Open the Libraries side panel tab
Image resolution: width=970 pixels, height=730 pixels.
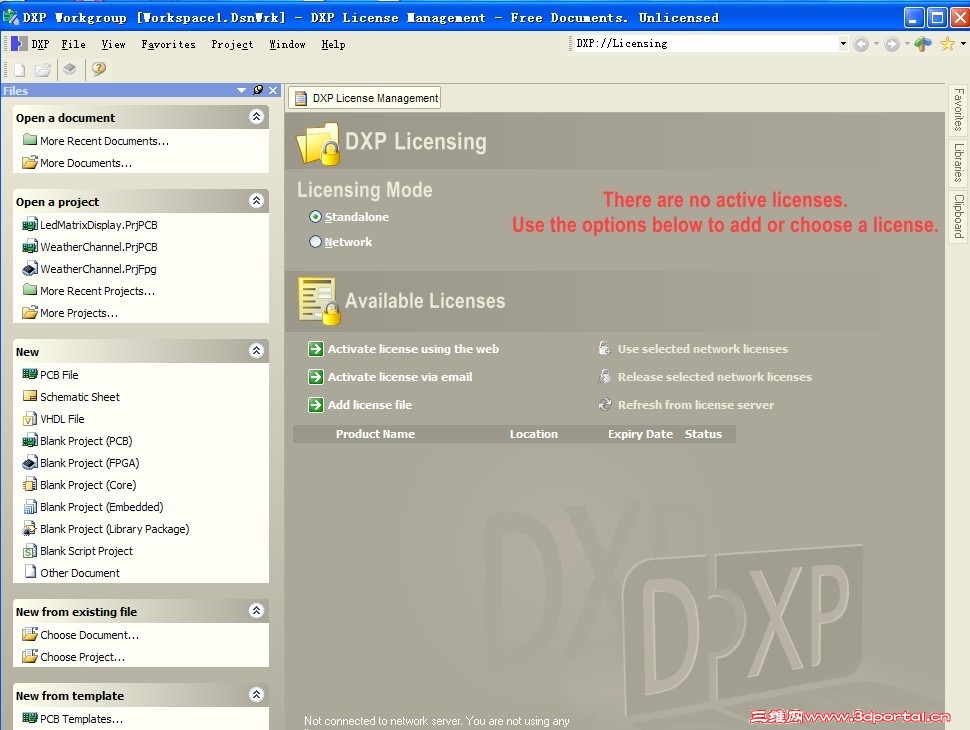(958, 162)
